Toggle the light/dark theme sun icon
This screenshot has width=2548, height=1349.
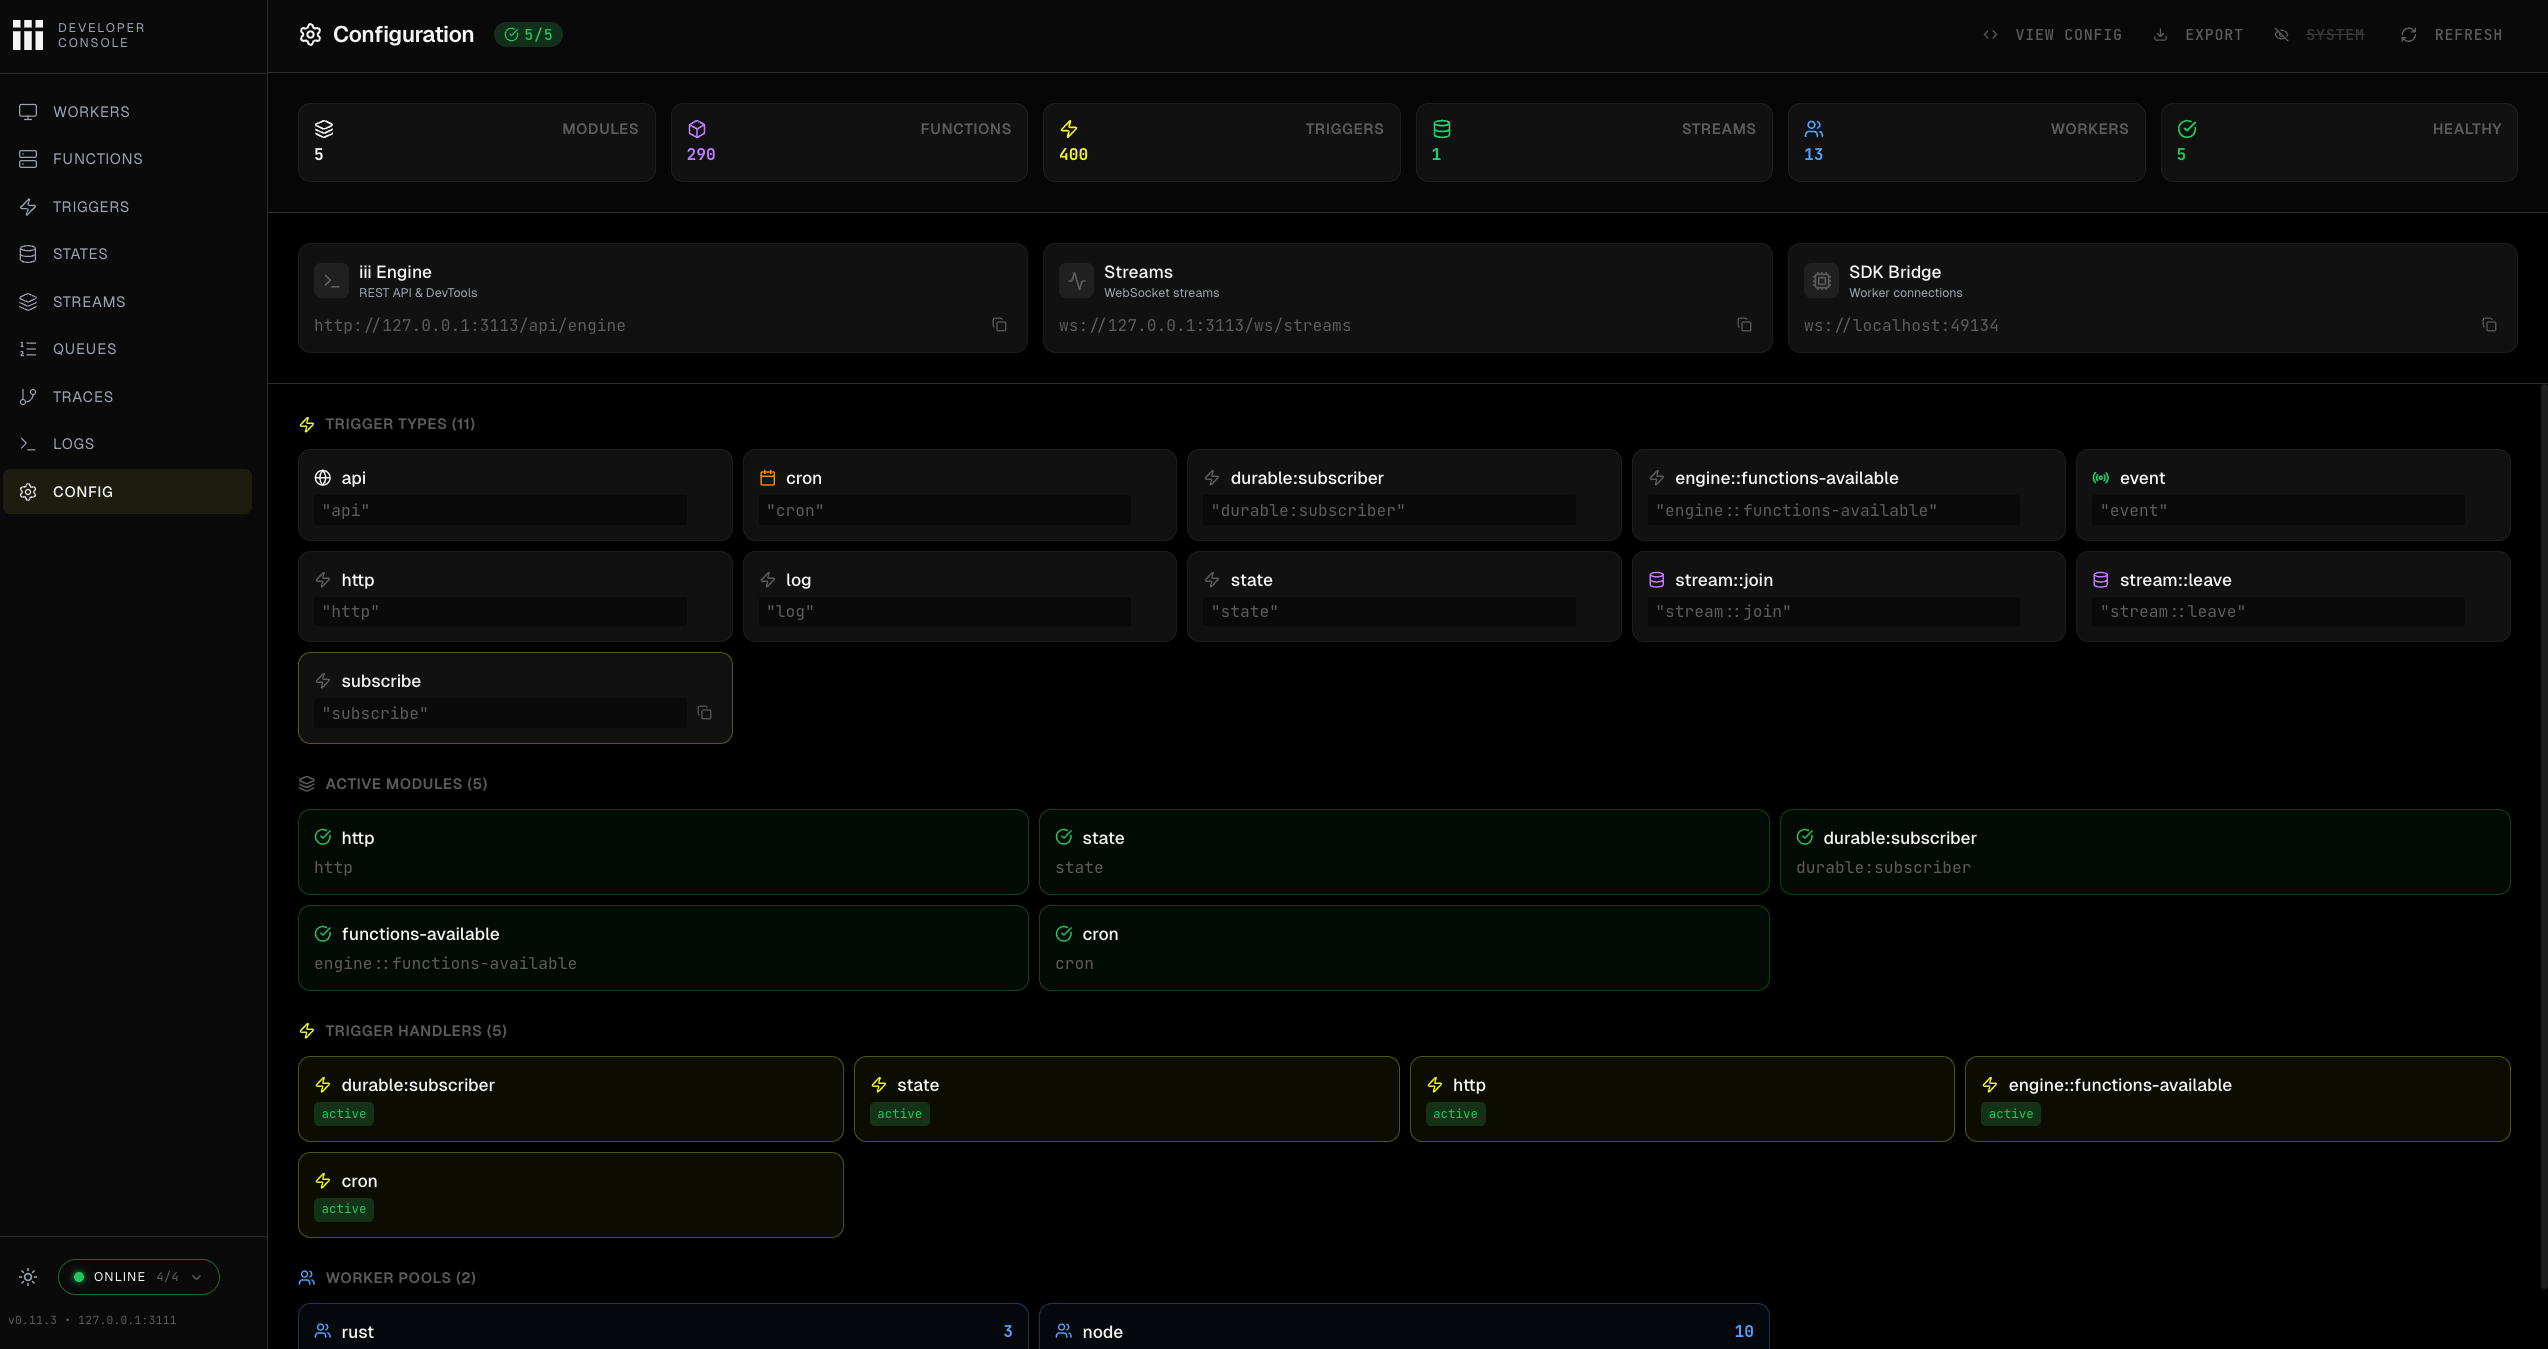coord(28,1277)
